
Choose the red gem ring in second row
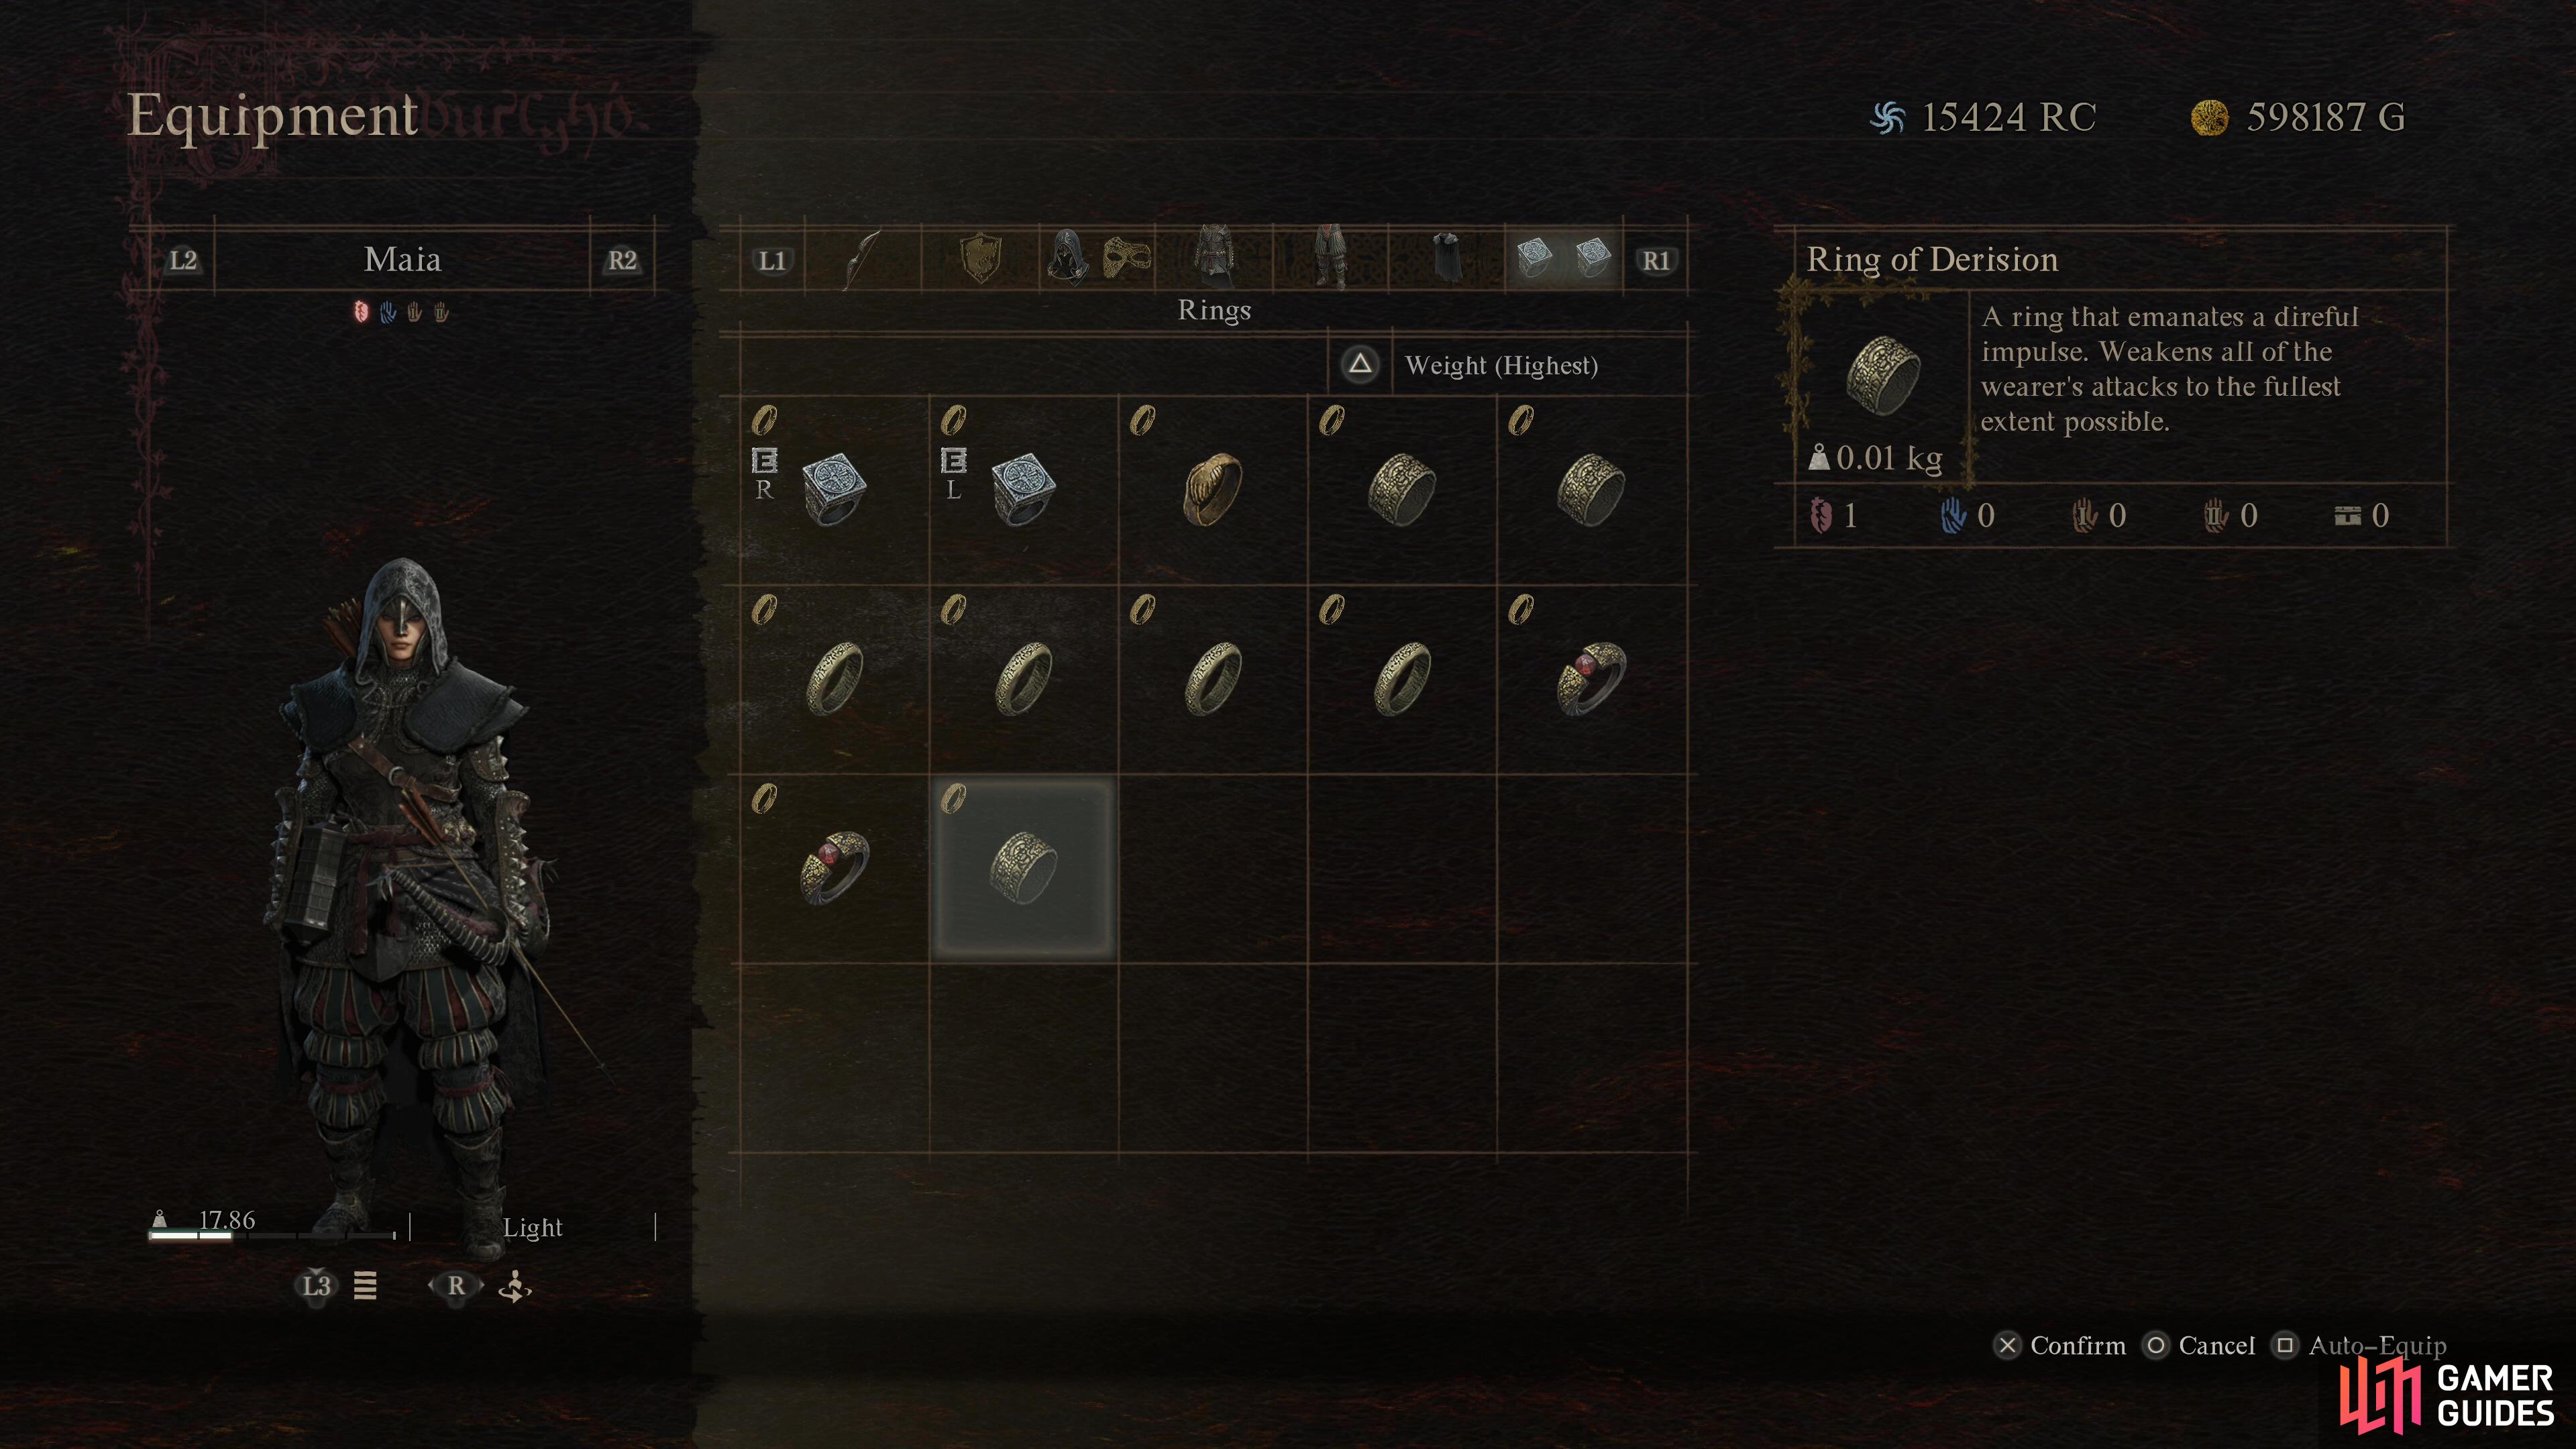pos(1591,679)
